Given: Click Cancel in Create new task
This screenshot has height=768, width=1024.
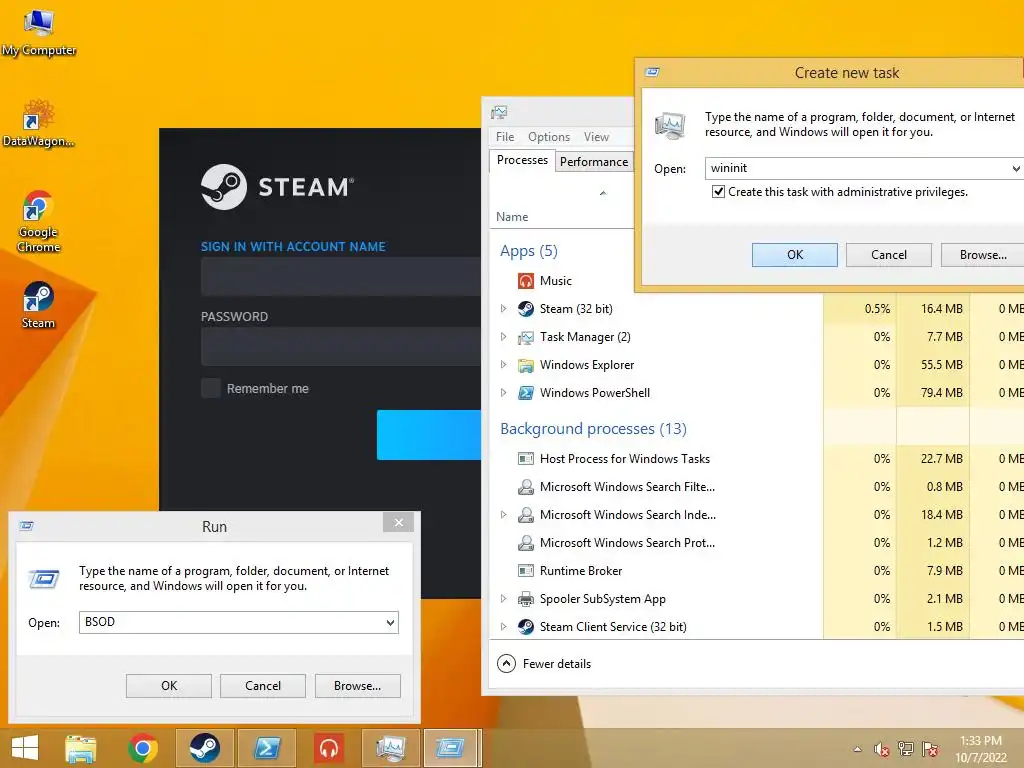Looking at the screenshot, I should click(889, 255).
